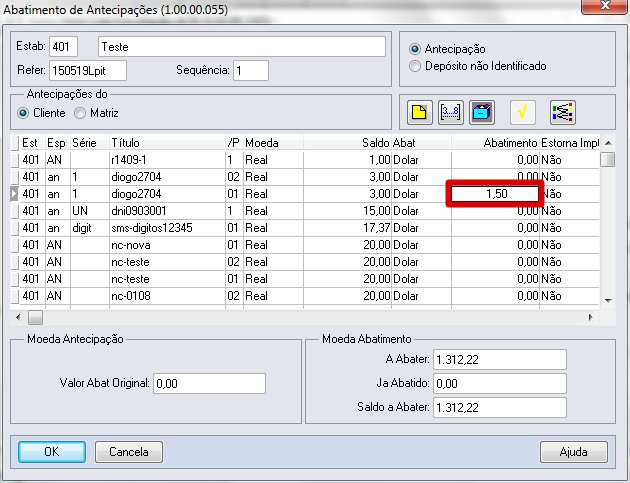
Task: Click the colored relationship diagram icon
Action: [563, 112]
